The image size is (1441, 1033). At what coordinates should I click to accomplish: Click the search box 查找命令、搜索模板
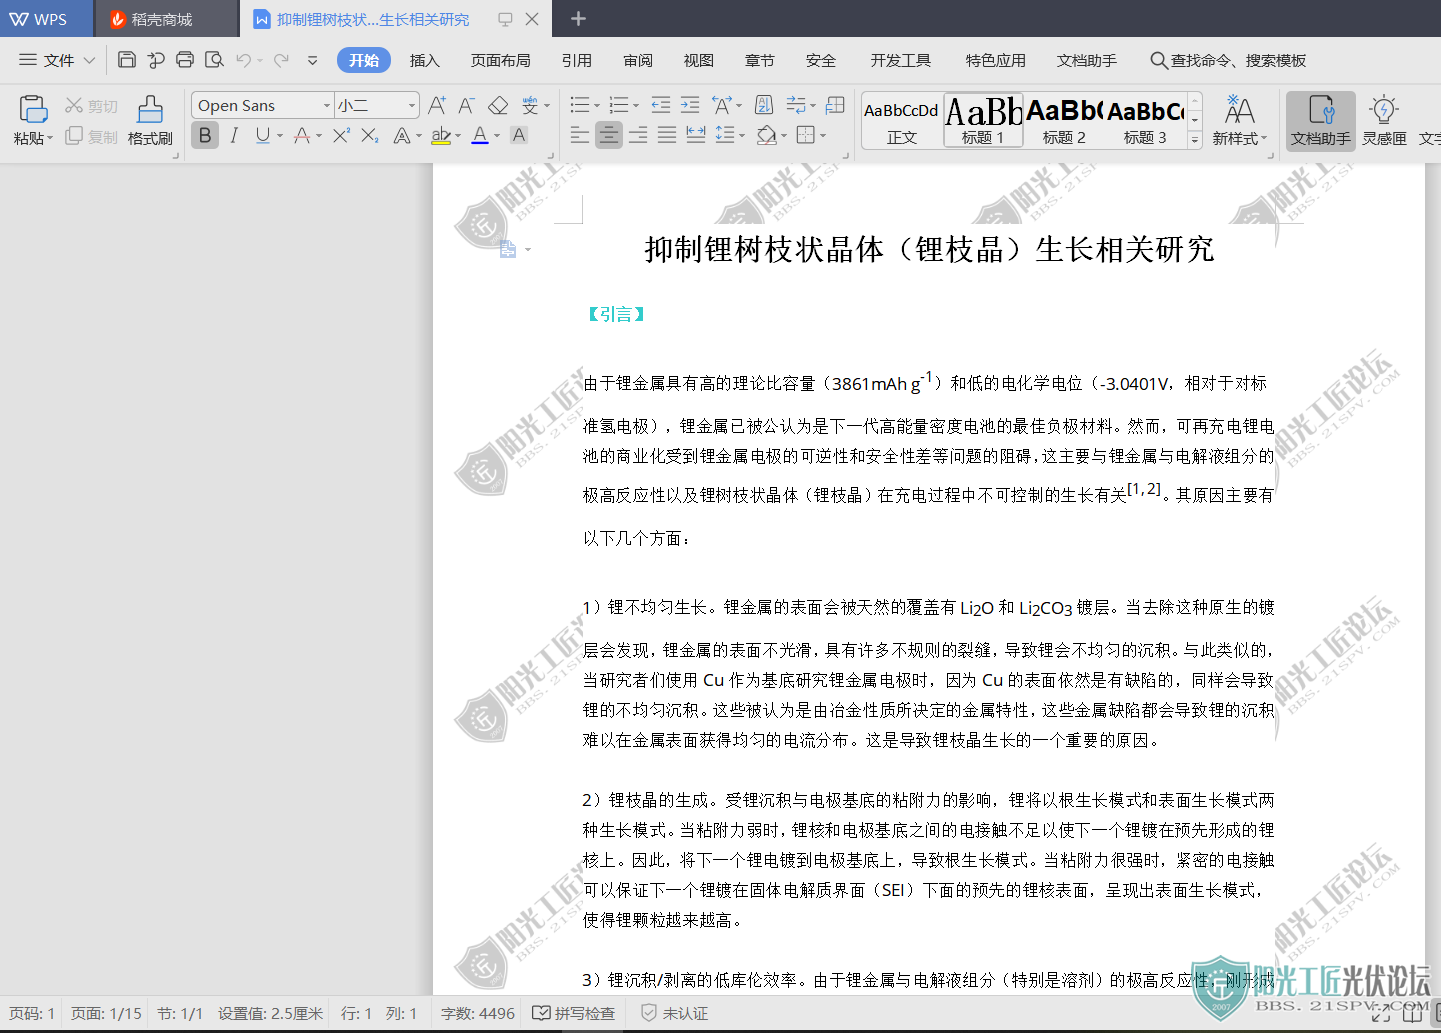[x=1228, y=60]
